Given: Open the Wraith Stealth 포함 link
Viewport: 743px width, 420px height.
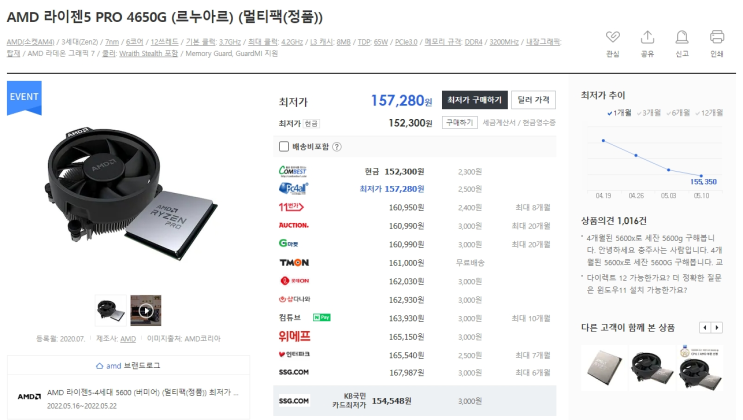Looking at the screenshot, I should 148,54.
